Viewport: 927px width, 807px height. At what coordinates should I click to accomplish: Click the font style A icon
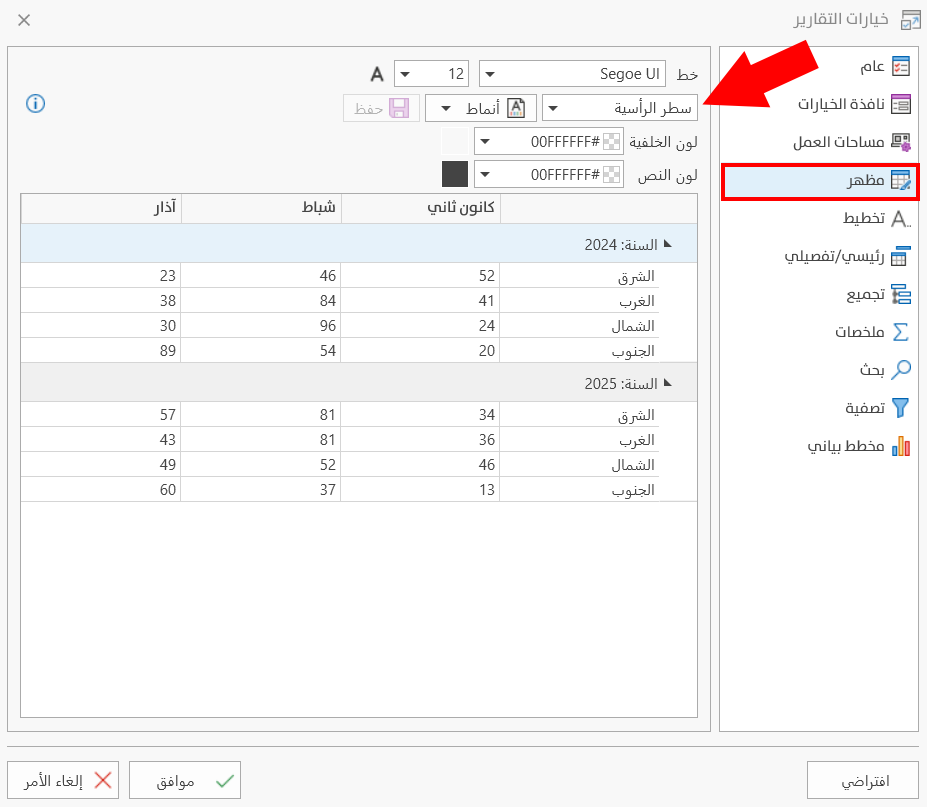tap(377, 74)
